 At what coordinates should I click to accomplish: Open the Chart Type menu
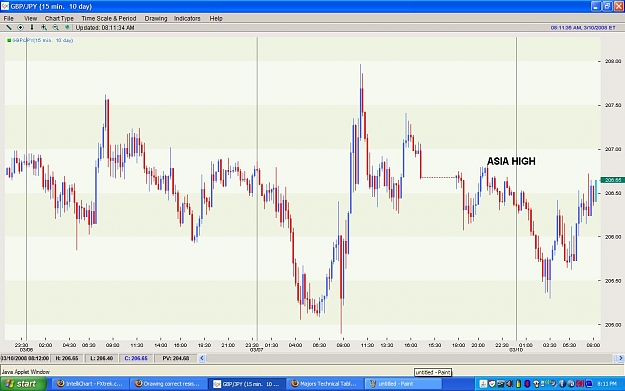[x=59, y=18]
